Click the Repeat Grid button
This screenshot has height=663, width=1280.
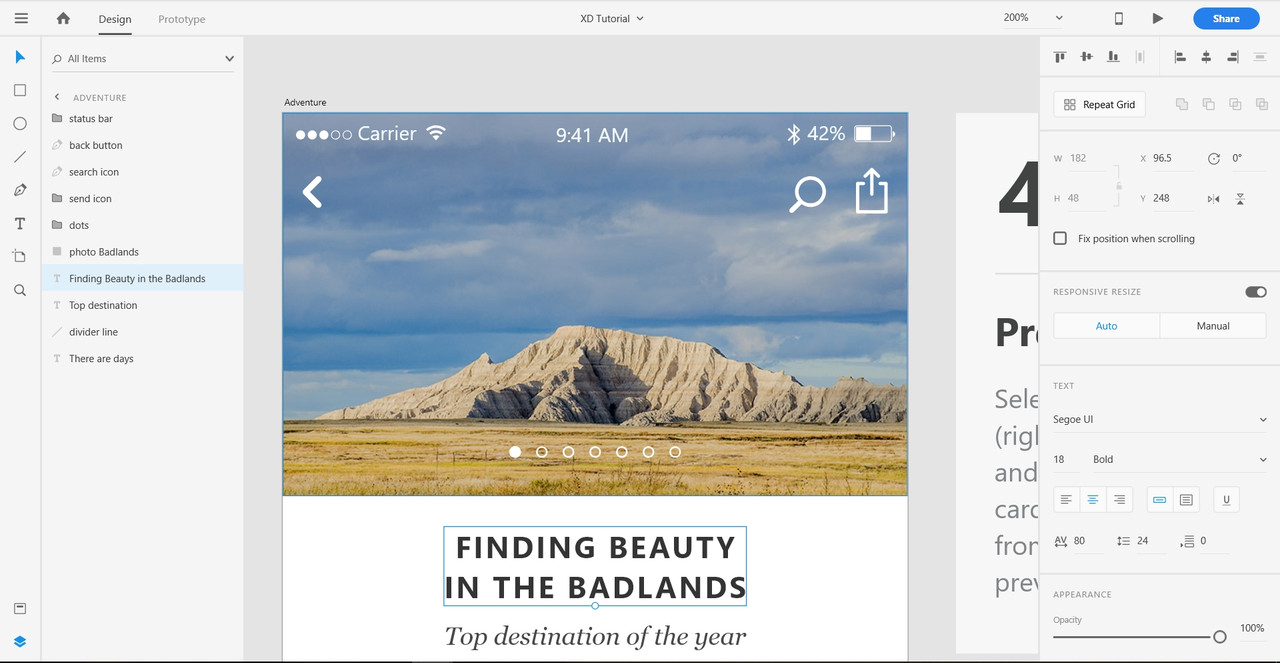[x=1099, y=104]
